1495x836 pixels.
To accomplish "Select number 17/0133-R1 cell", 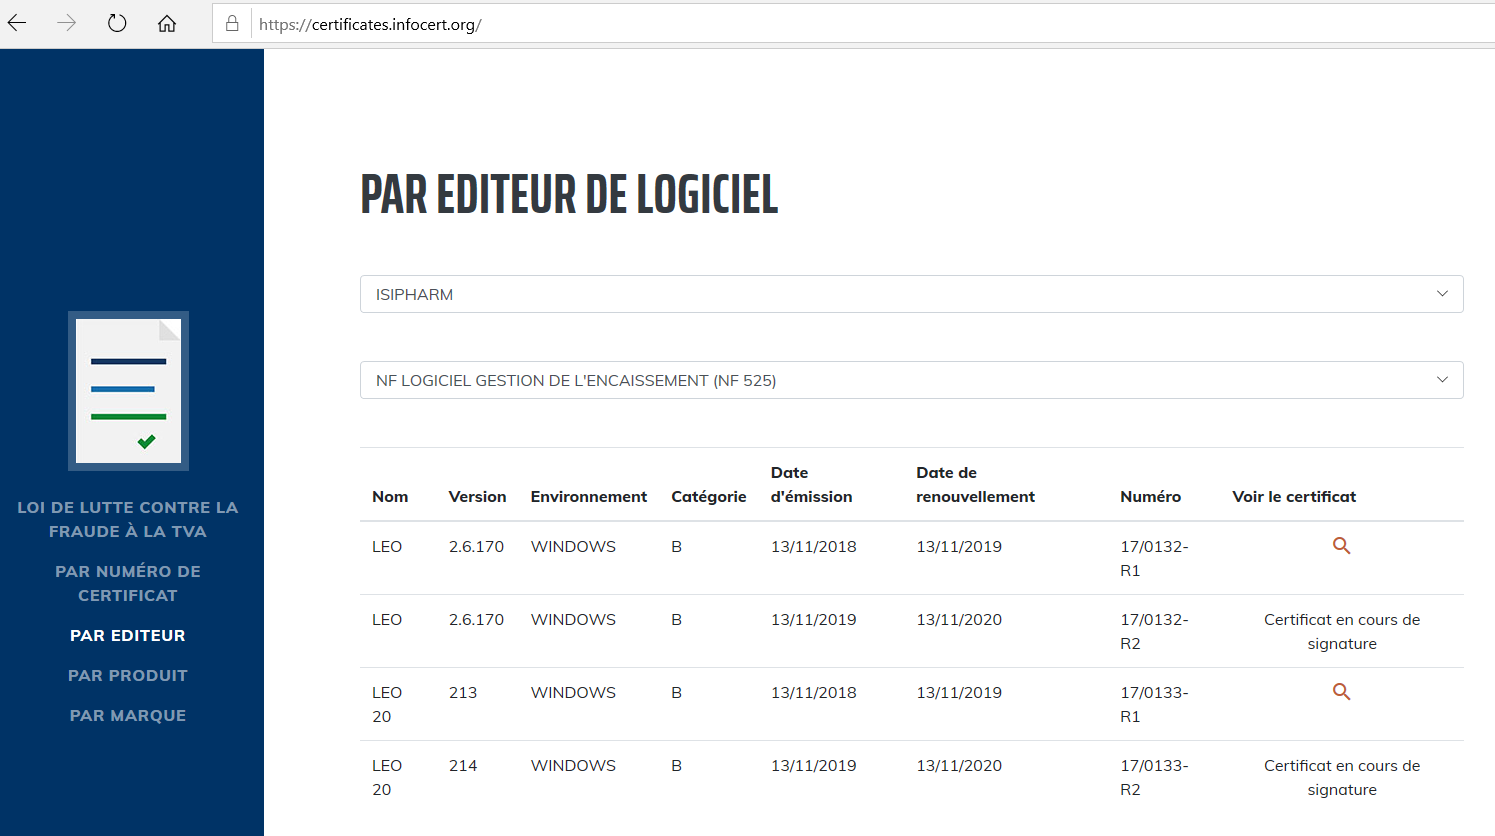I will 1154,704.
